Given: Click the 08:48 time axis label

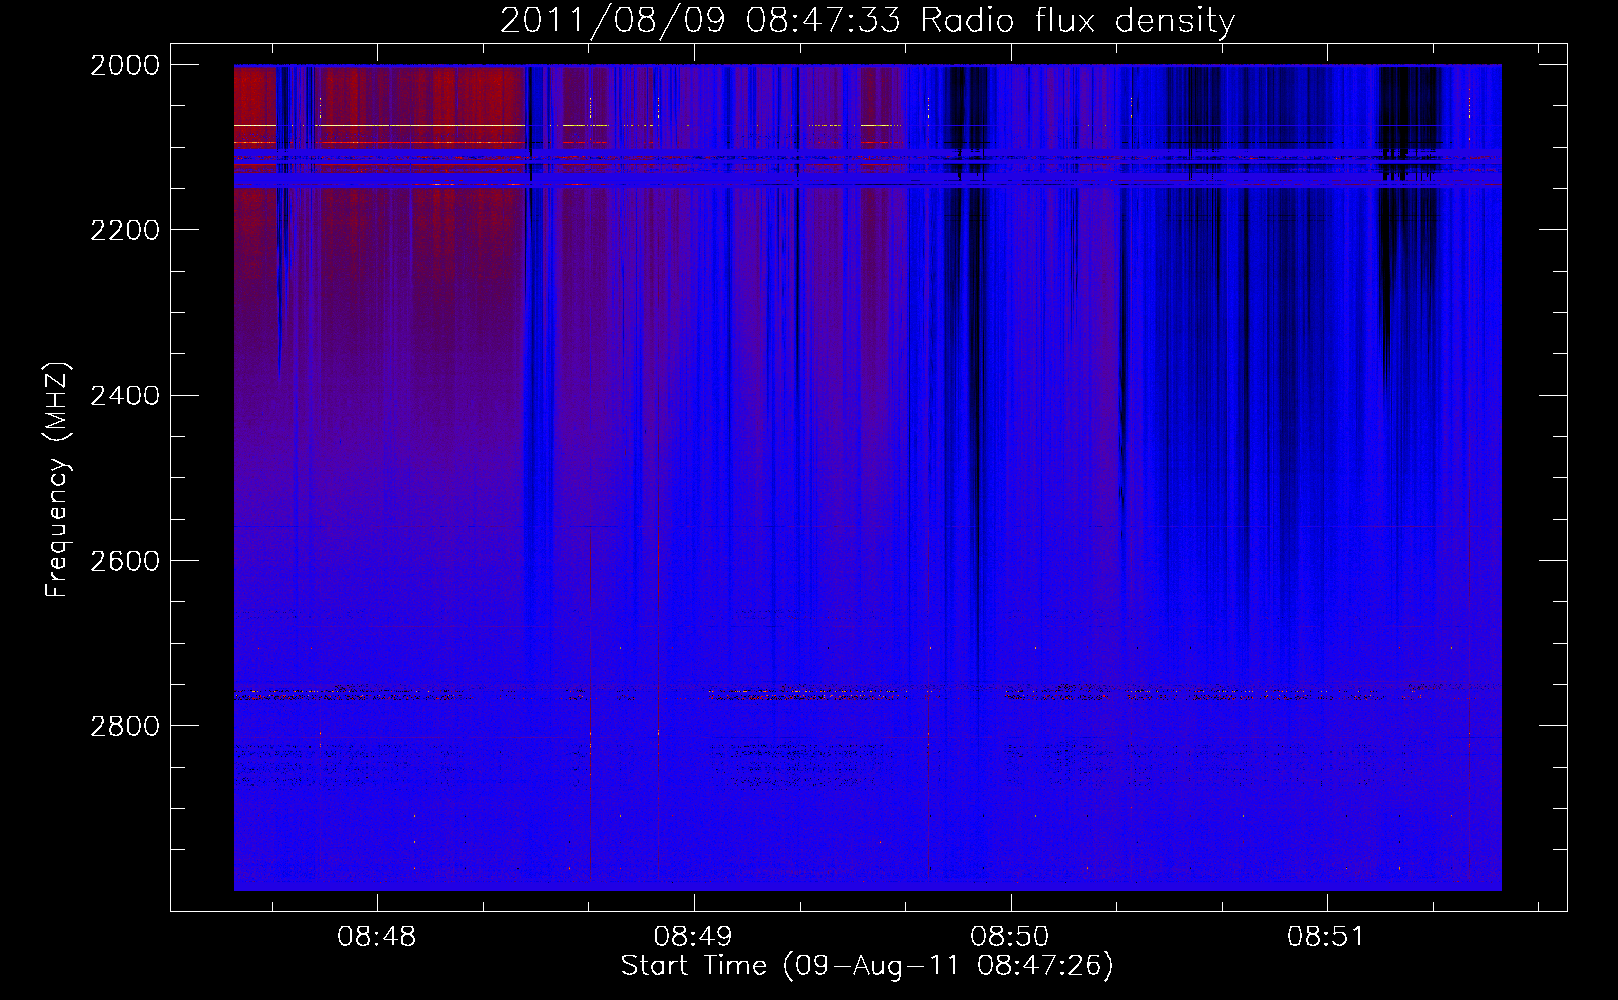Looking at the screenshot, I should 377,936.
